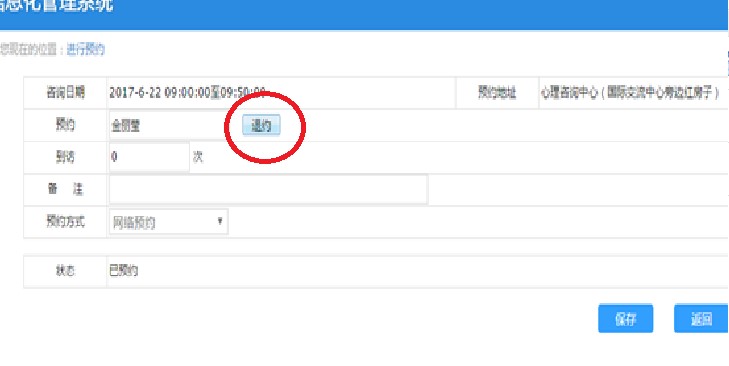Focus the 备注 remarks input field
The height and width of the screenshot is (366, 729).
(268, 189)
